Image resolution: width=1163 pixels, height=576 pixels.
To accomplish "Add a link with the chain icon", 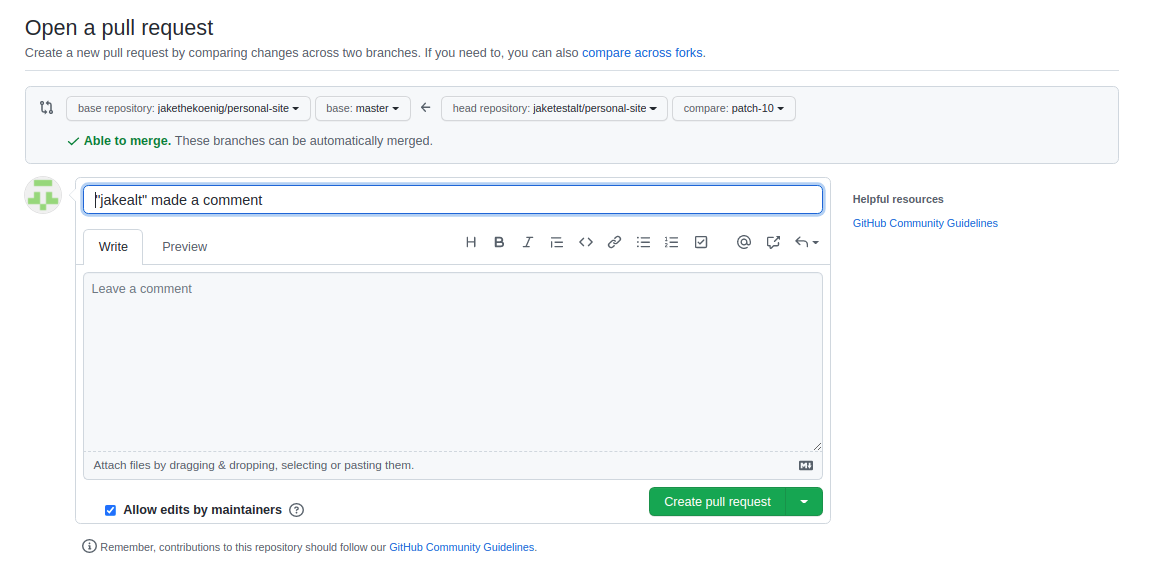I will [614, 242].
